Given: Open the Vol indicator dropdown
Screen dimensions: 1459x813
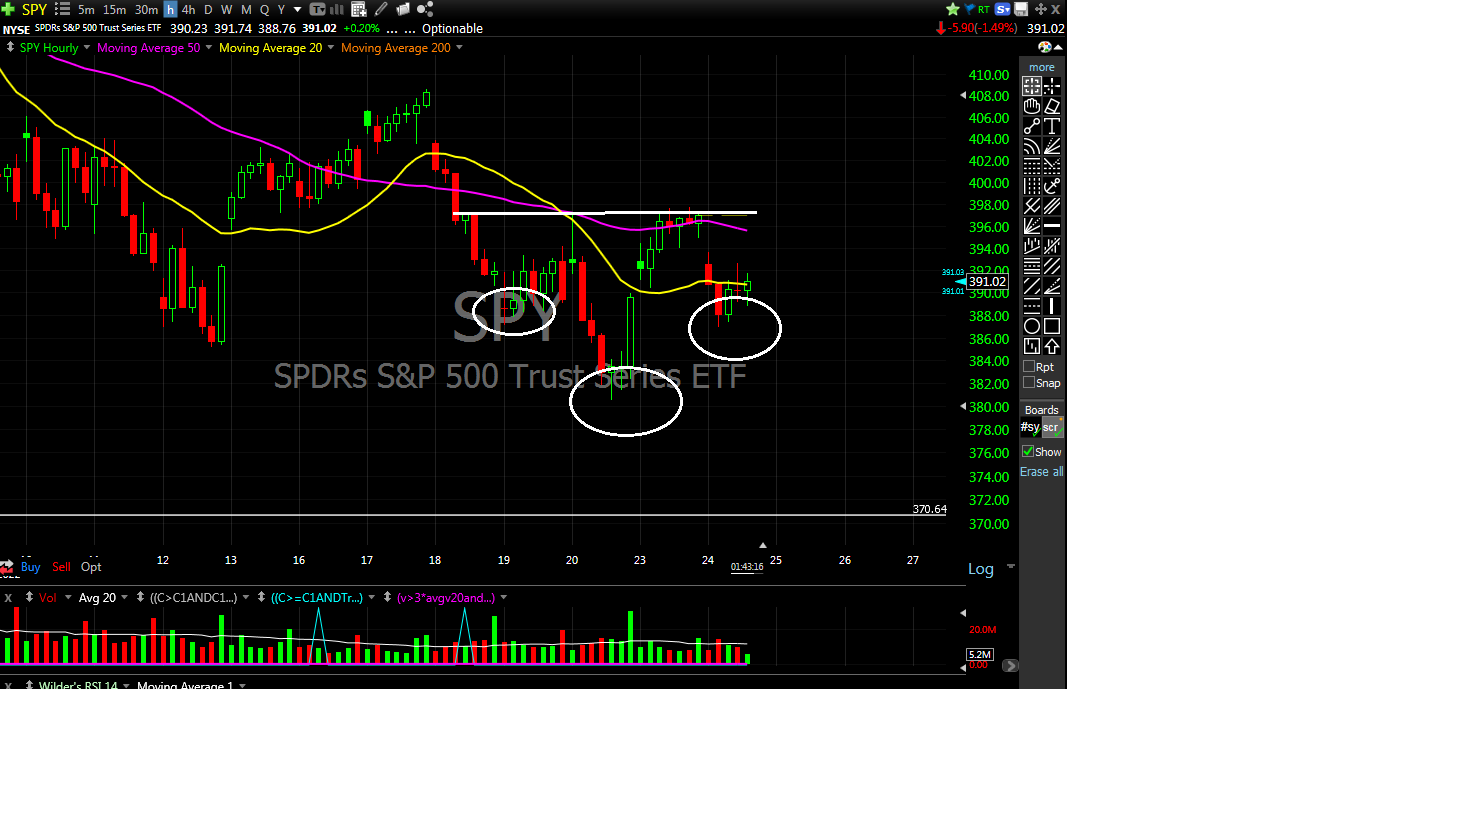Looking at the screenshot, I should click(68, 598).
